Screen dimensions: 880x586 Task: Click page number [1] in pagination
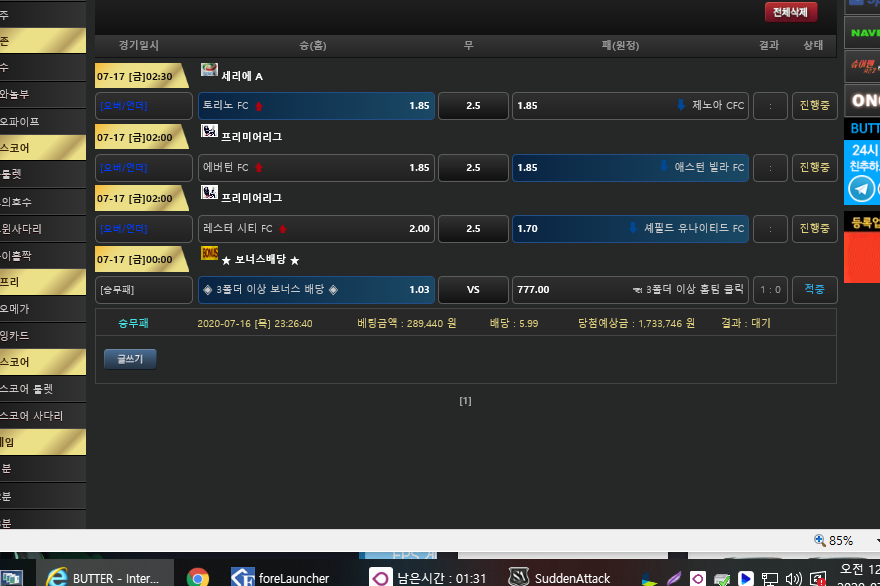point(465,401)
